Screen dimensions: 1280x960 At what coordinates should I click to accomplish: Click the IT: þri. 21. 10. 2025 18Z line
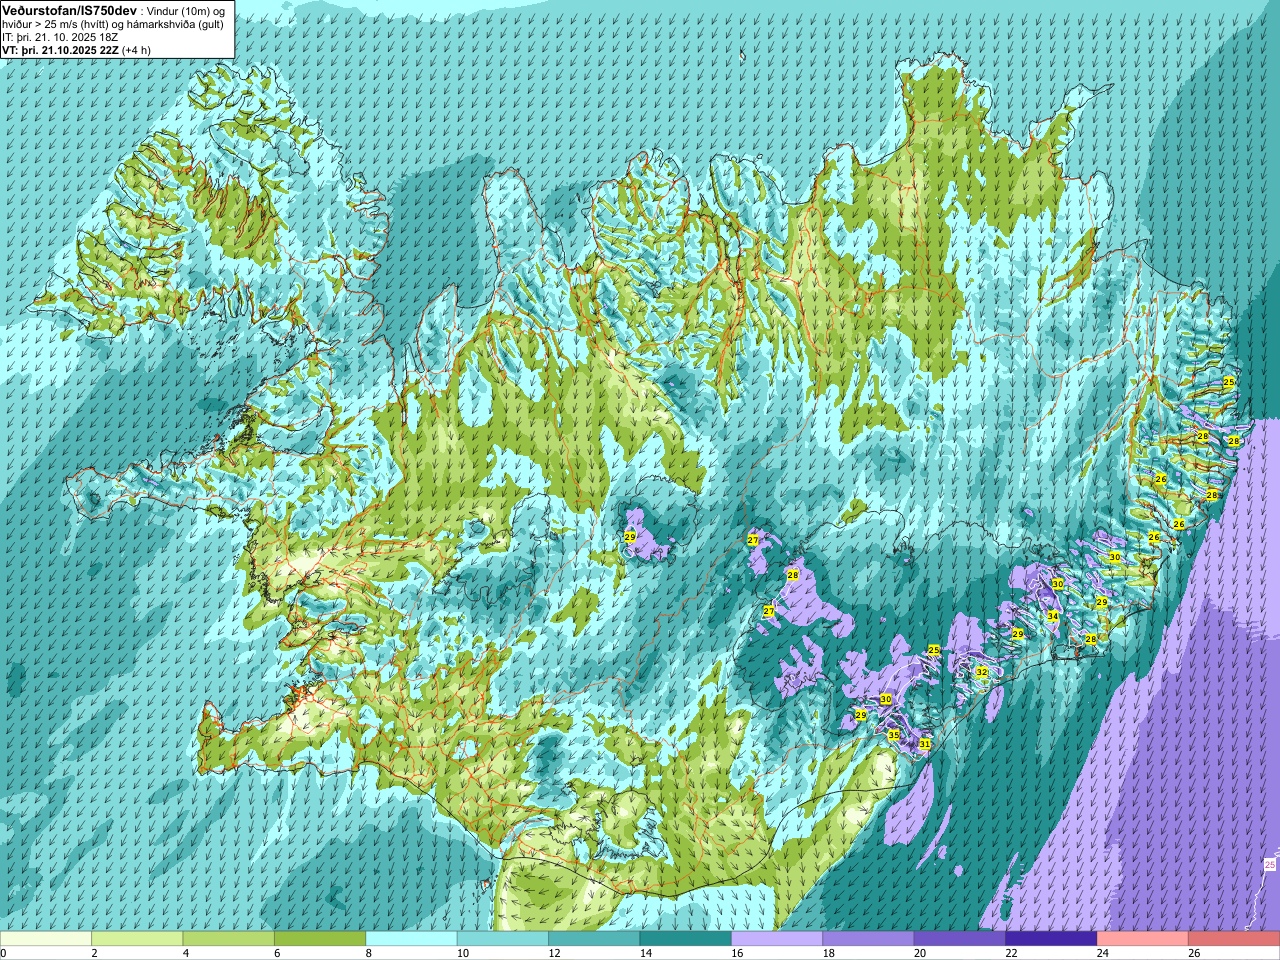coord(60,37)
